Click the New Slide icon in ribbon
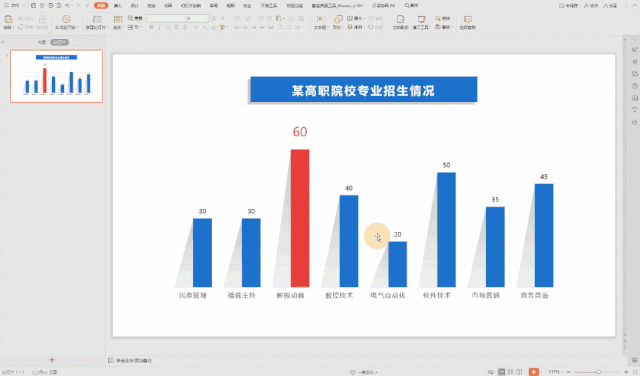 (x=97, y=19)
